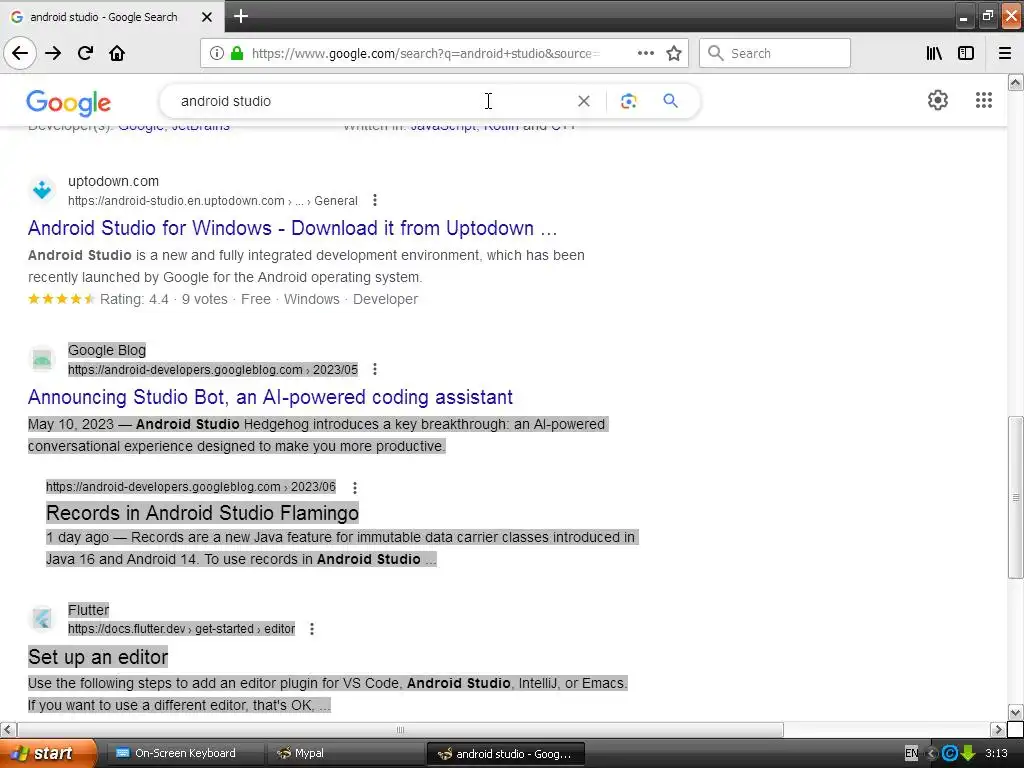The height and width of the screenshot is (768, 1024).
Task: Click the Uptodown site favicon
Action: (42, 190)
